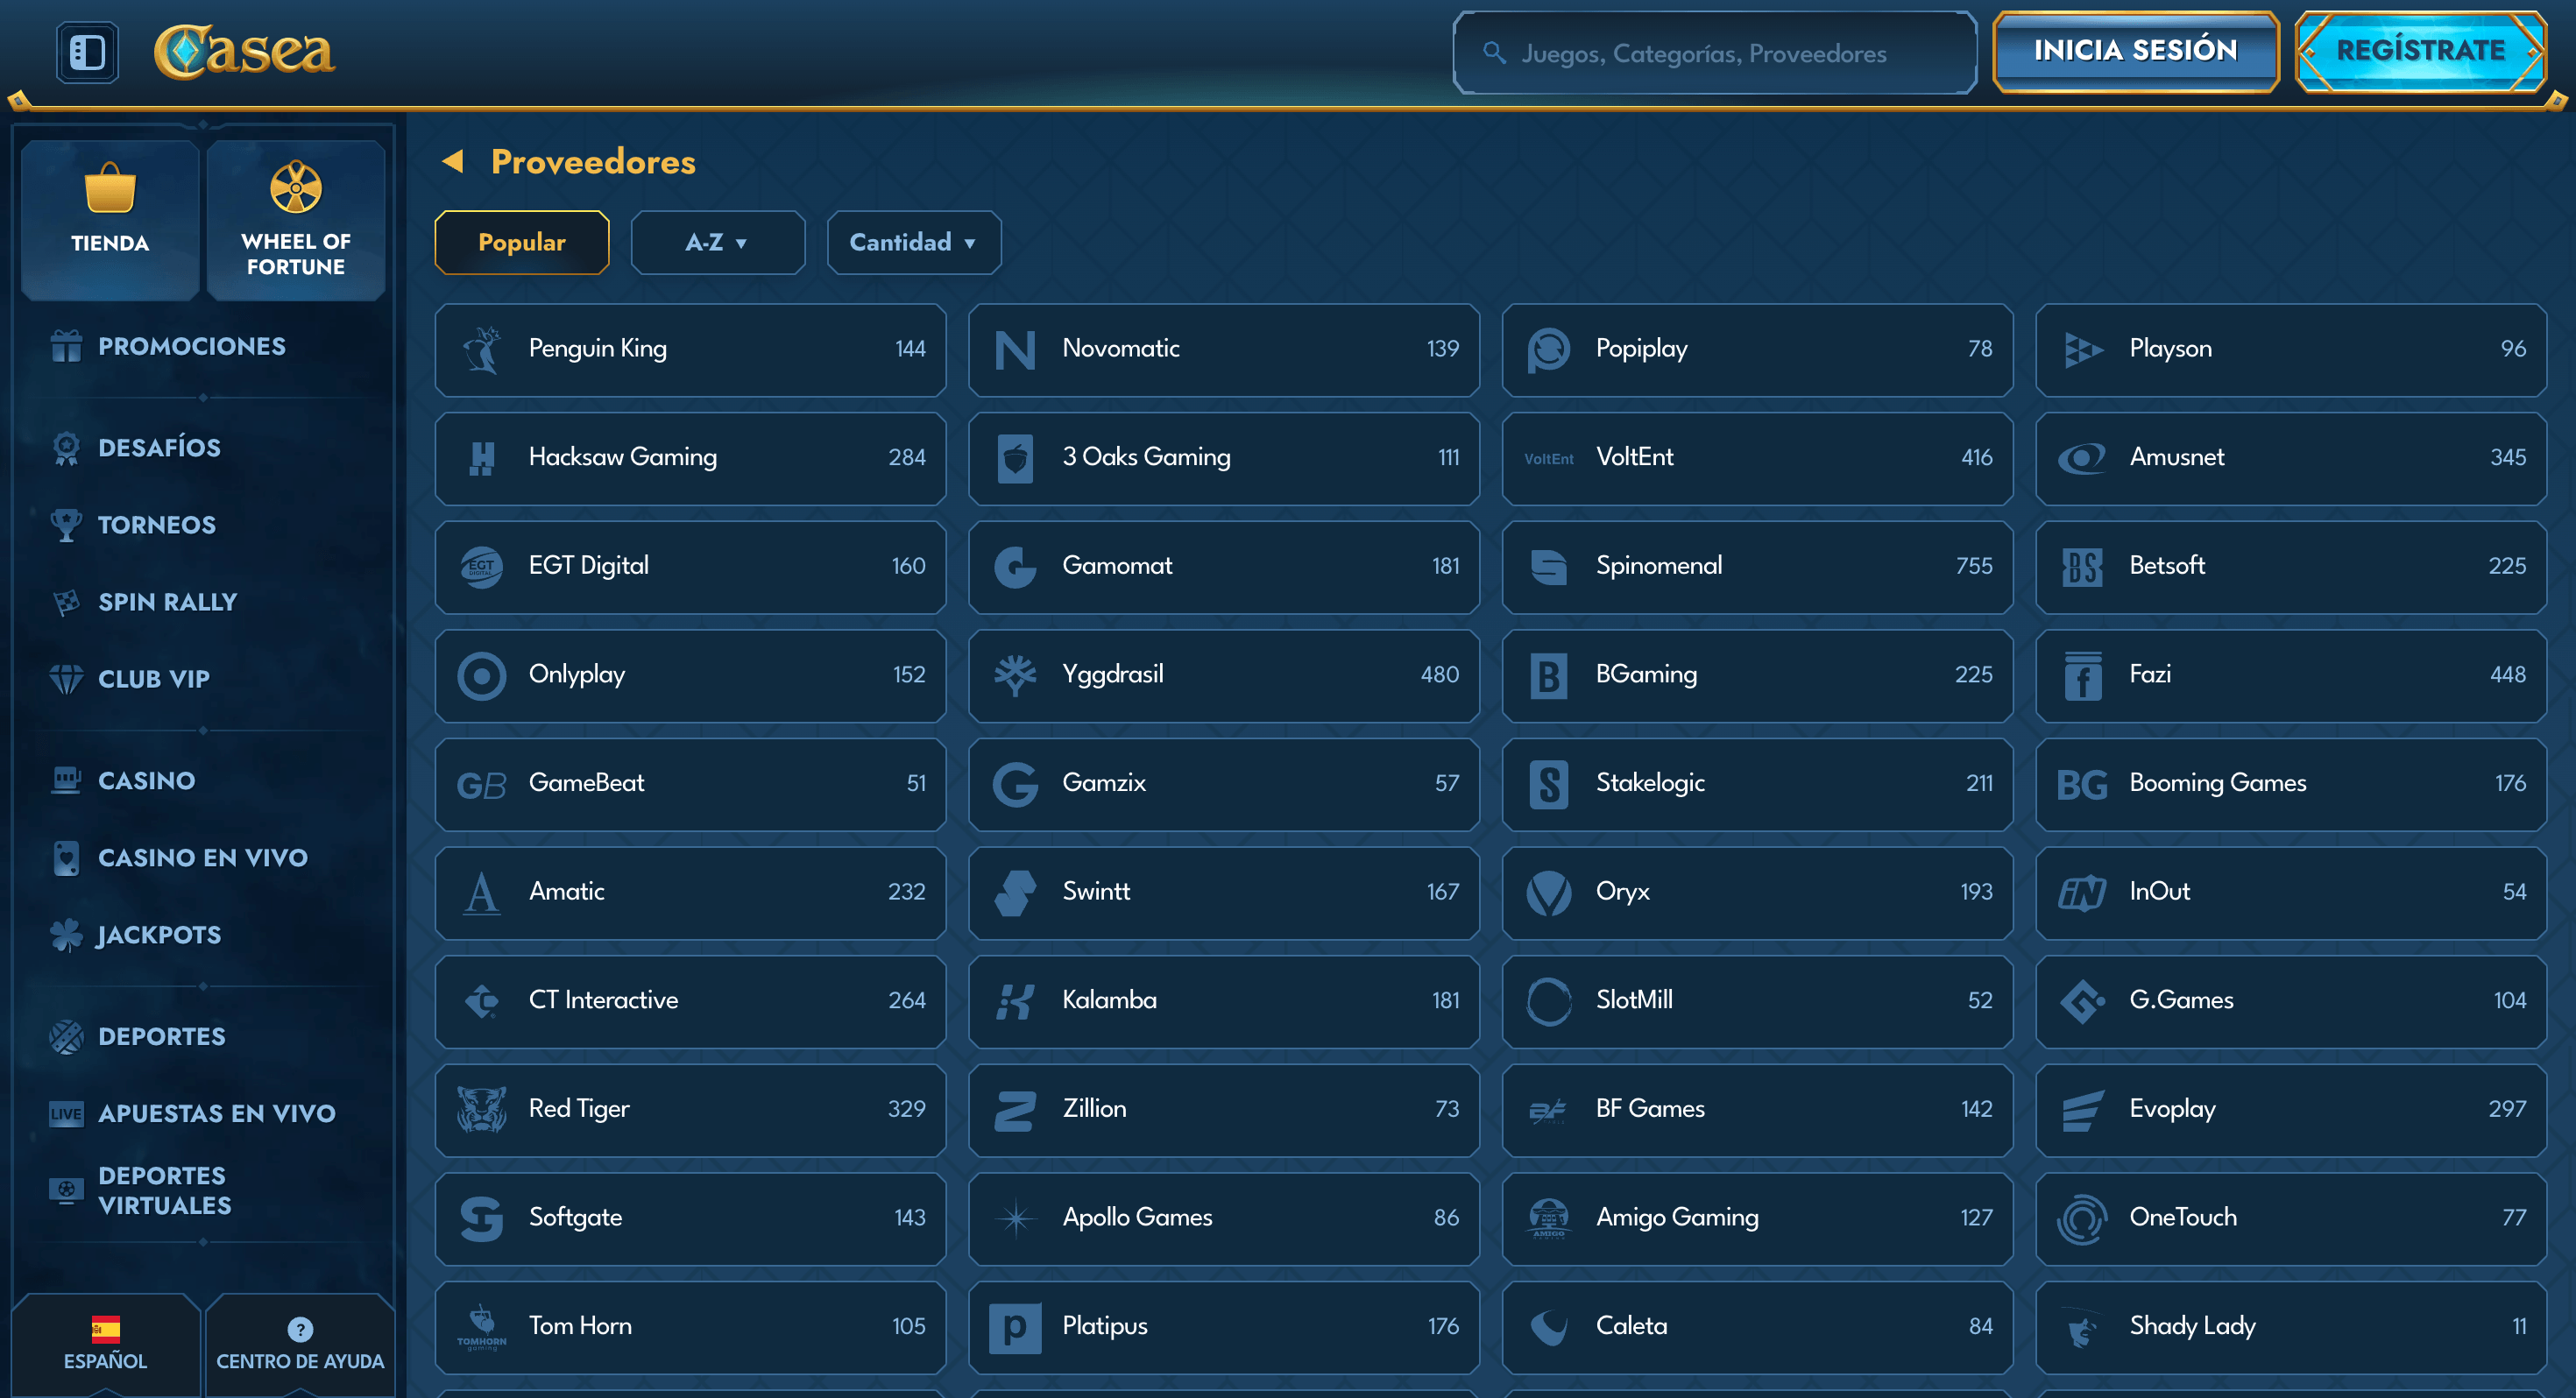2576x1398 pixels.
Task: Click the Regístrate button
Action: (2419, 51)
